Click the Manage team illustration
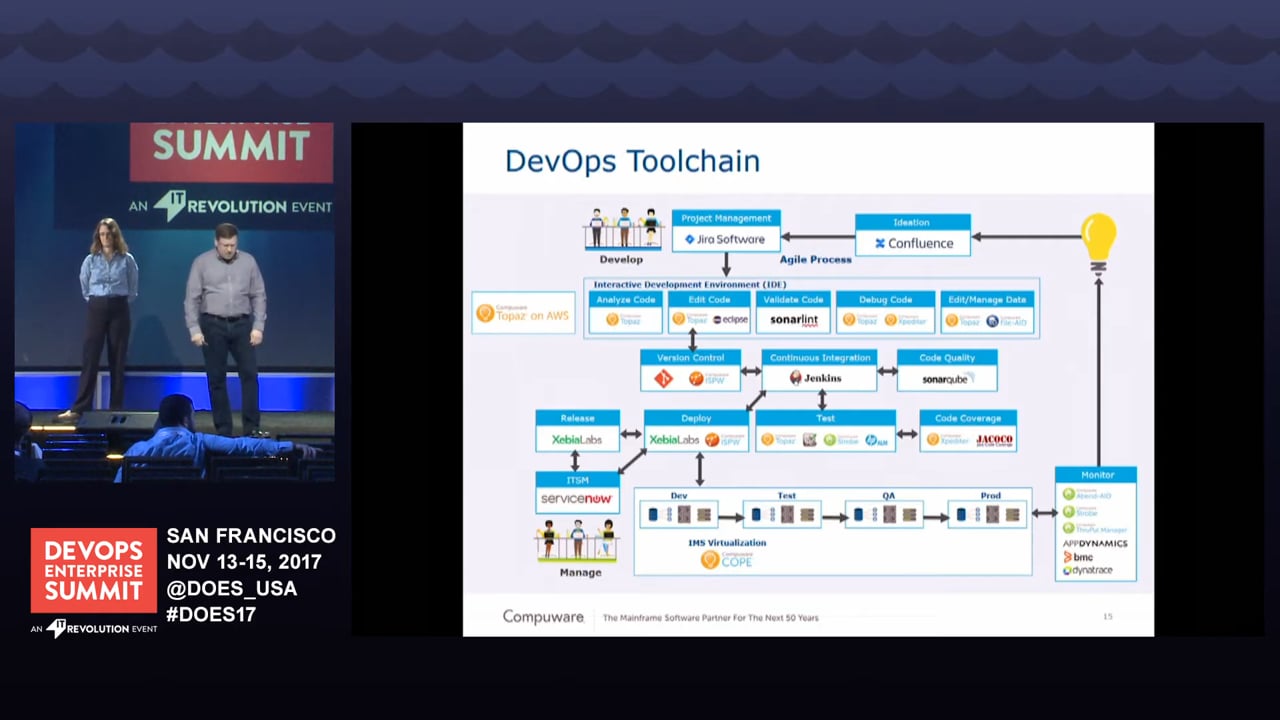This screenshot has height=720, width=1280. click(x=577, y=541)
